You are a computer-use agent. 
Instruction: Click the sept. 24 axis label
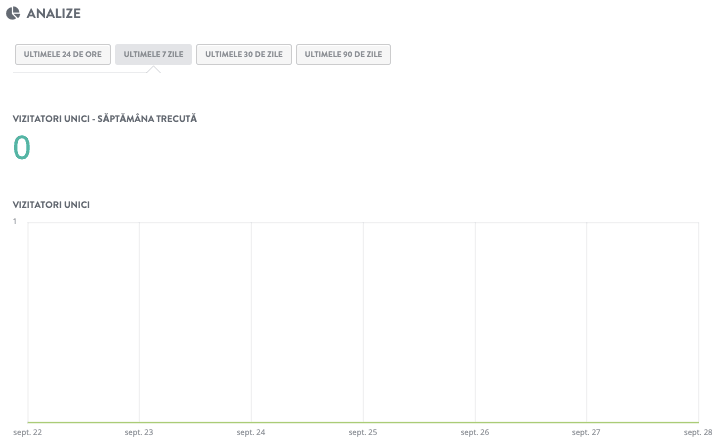coord(251,433)
